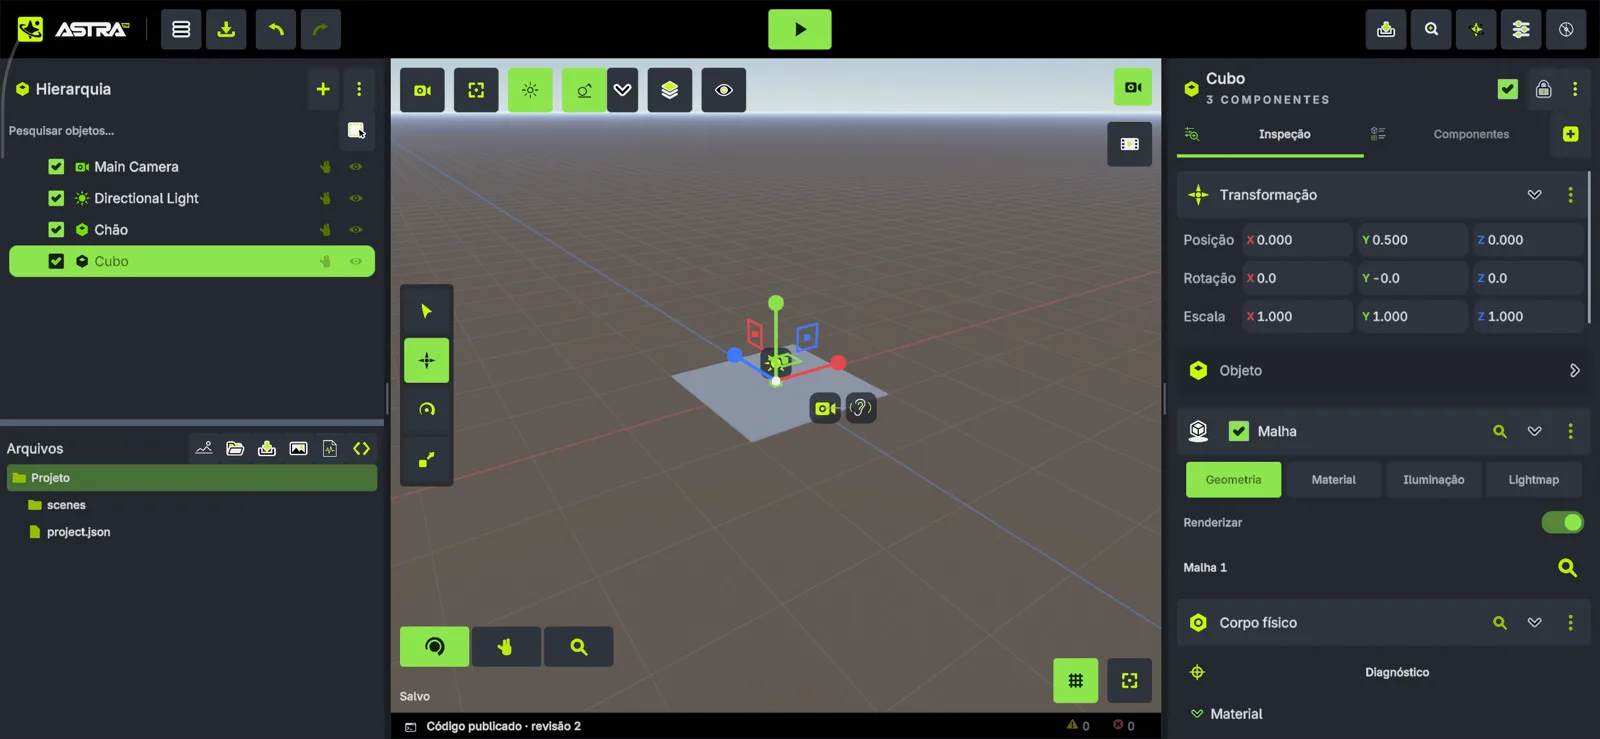1600x739 pixels.
Task: Open the Lightmap tab in Malha
Action: pos(1533,480)
